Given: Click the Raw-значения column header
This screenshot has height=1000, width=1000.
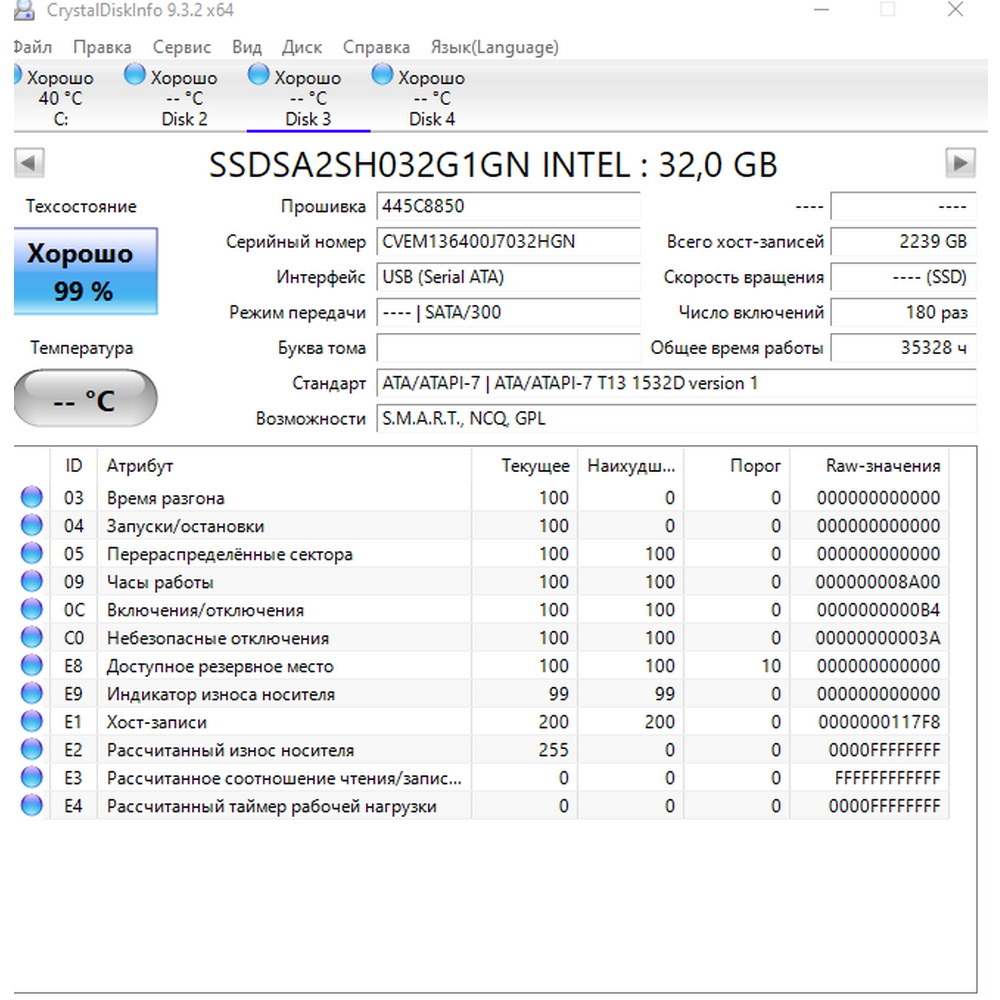Looking at the screenshot, I should (870, 466).
